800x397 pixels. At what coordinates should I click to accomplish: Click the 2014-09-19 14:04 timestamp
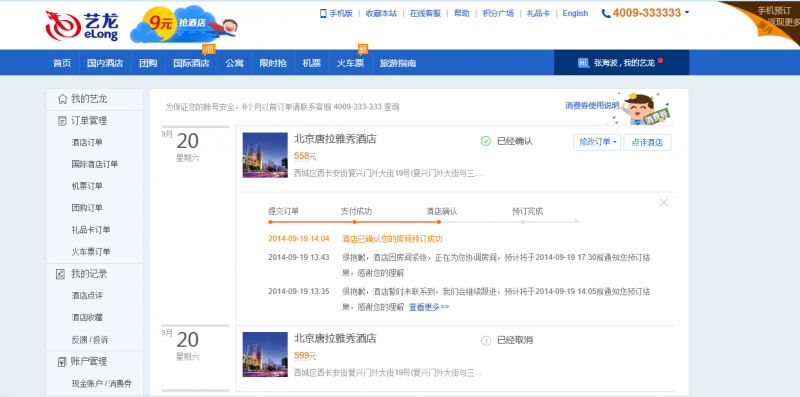click(x=299, y=239)
